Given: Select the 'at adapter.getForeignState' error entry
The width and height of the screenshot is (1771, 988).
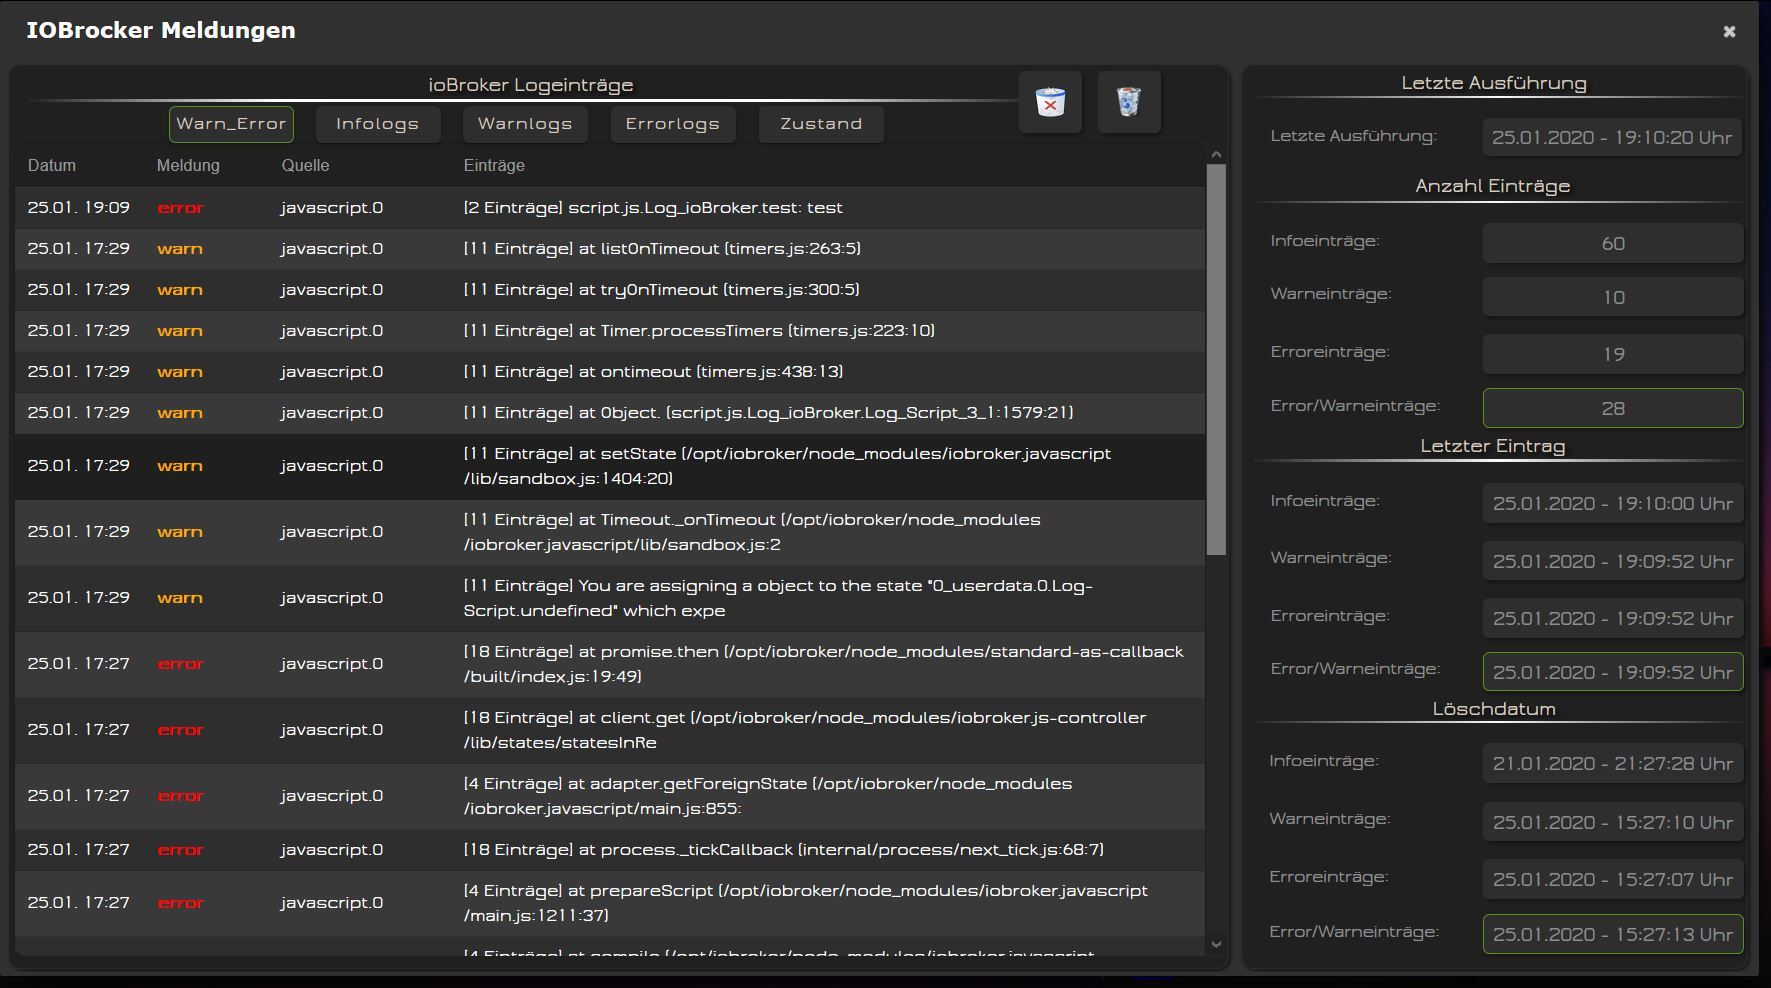Looking at the screenshot, I should point(610,796).
